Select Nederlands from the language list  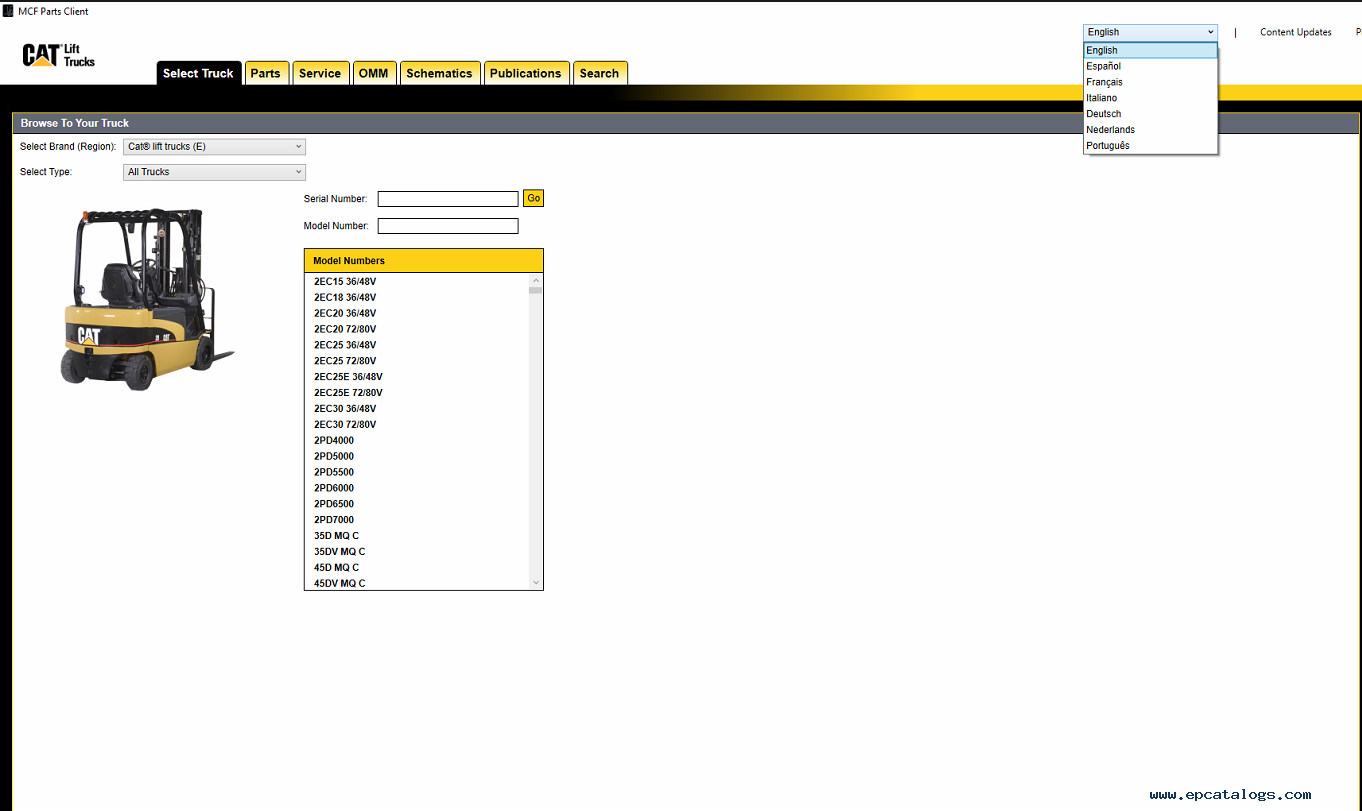coord(1150,130)
